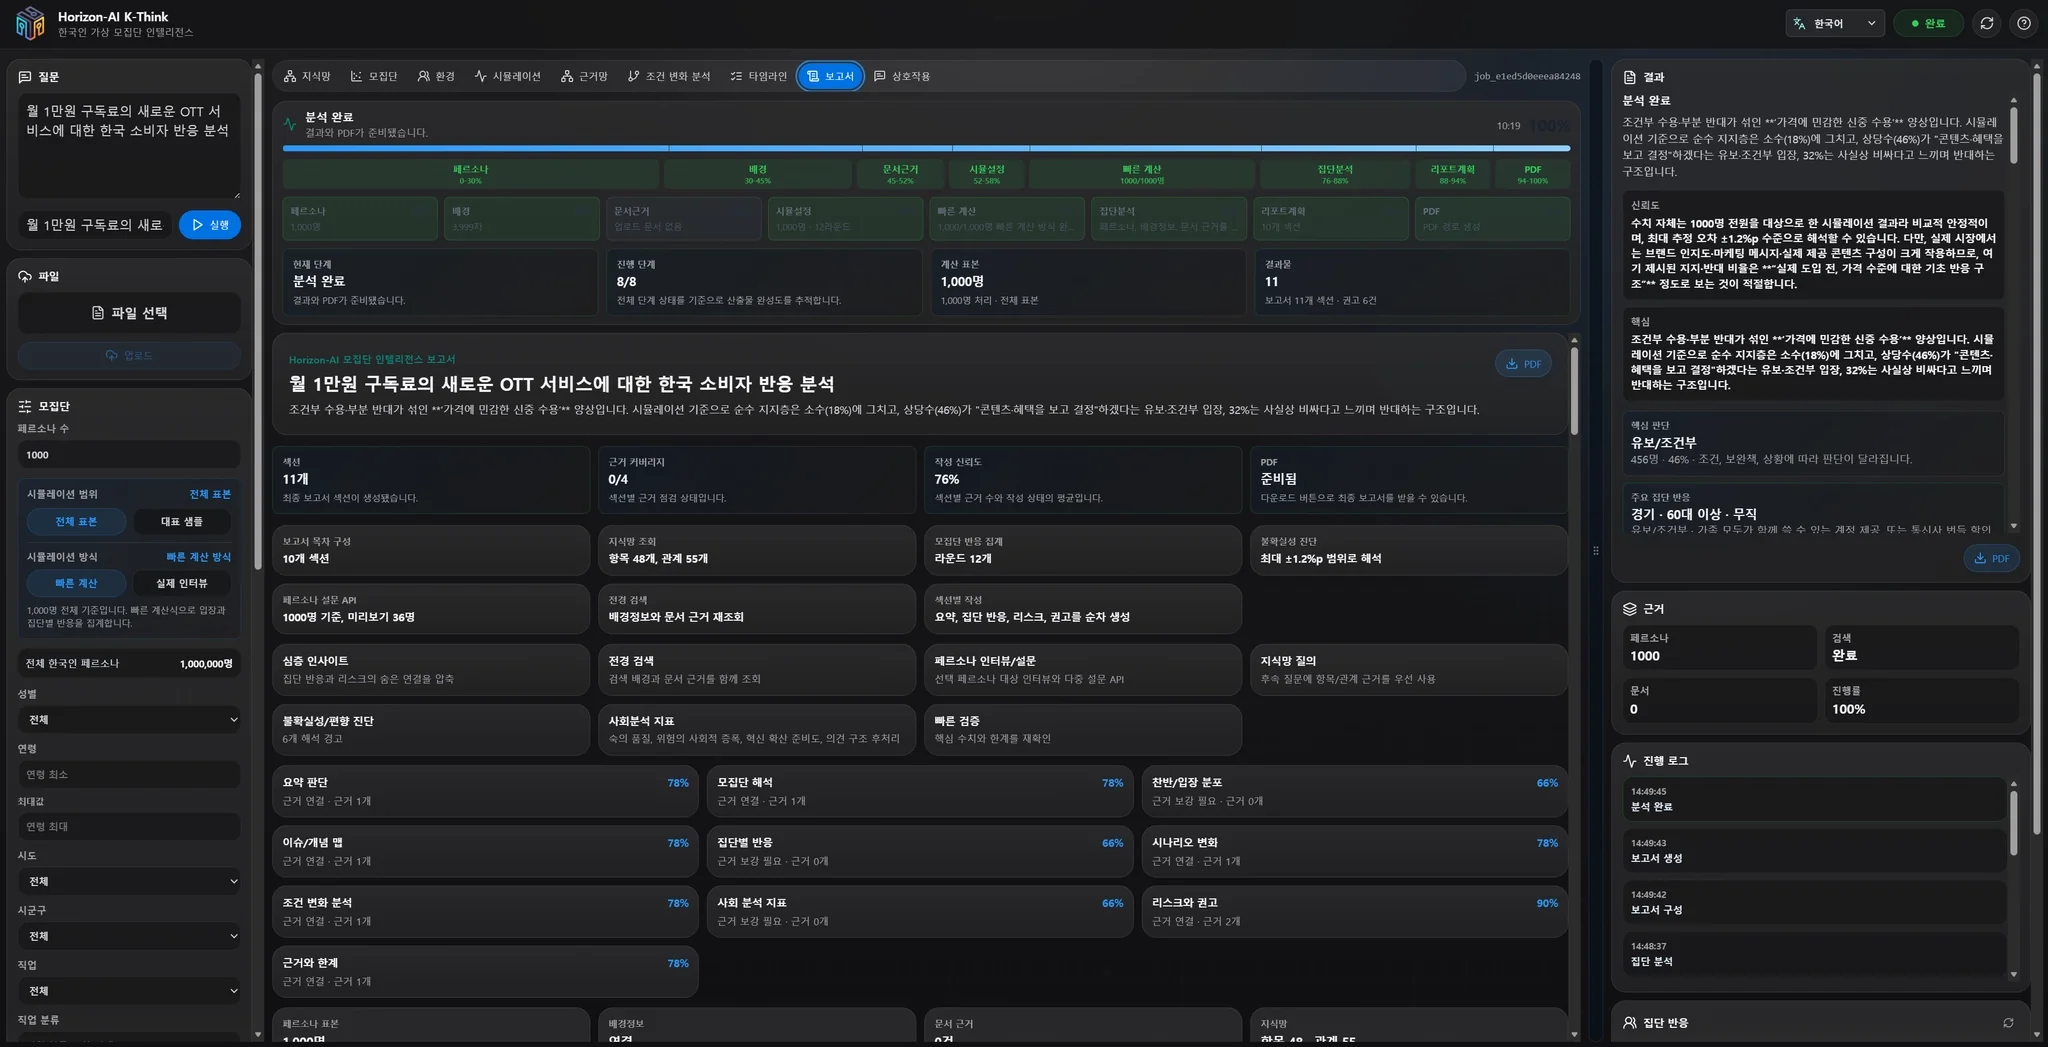Select the 실제 인터뷰 simulation method
The height and width of the screenshot is (1047, 2048).
pos(181,583)
